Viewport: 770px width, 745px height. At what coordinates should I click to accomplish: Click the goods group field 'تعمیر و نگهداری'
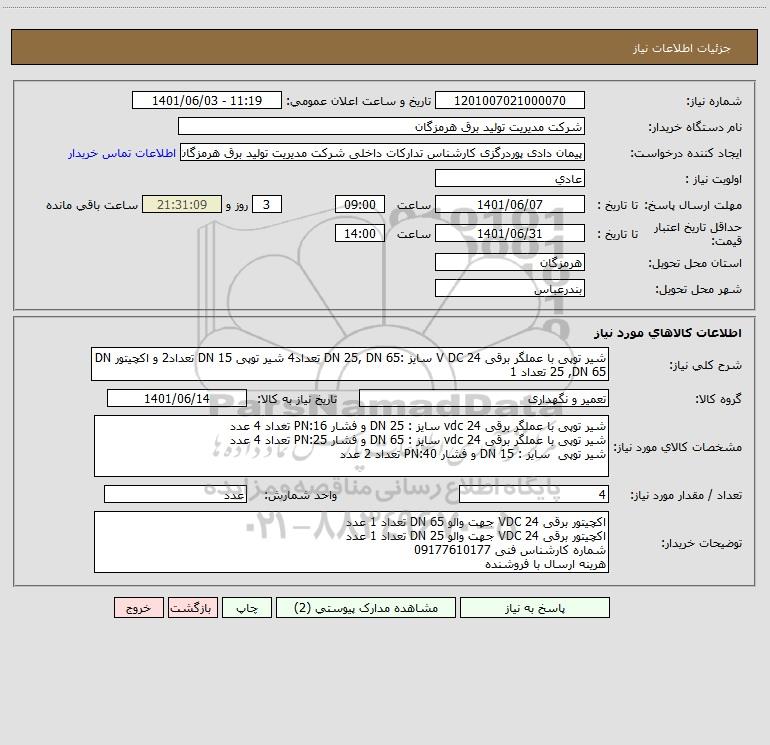tap(484, 398)
